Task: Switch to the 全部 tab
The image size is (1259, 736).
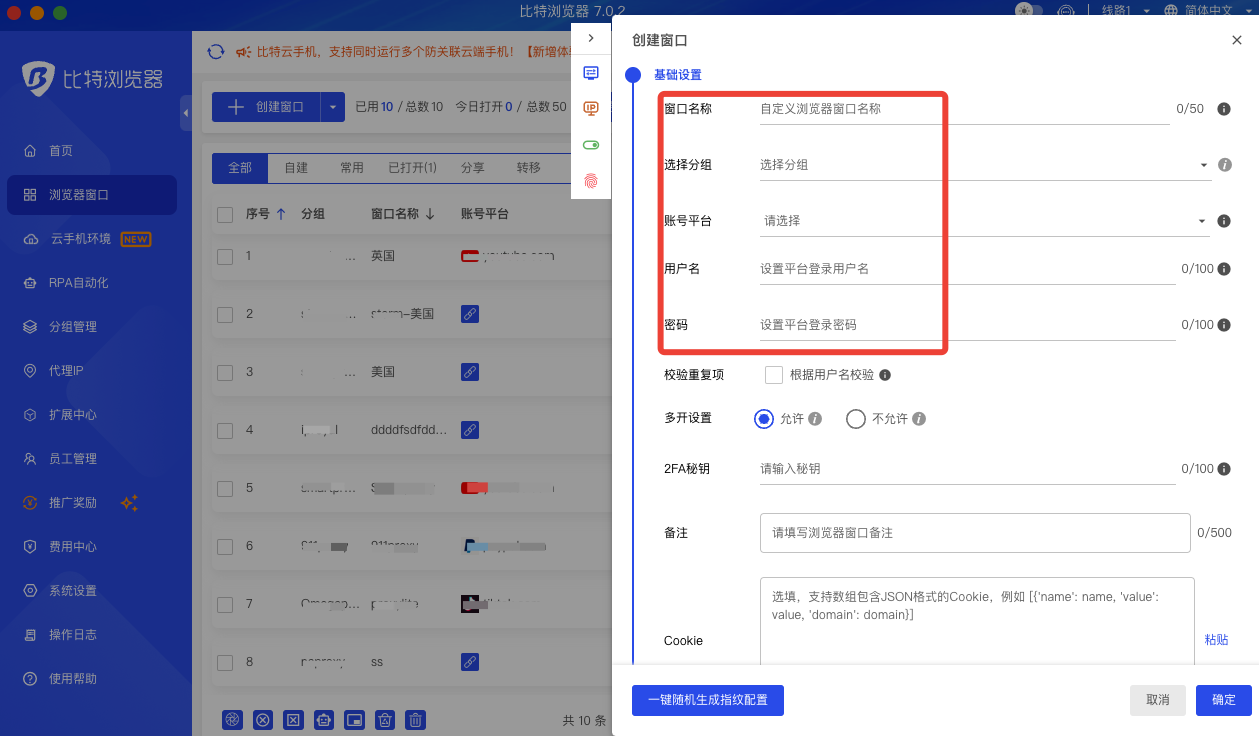Action: tap(240, 168)
